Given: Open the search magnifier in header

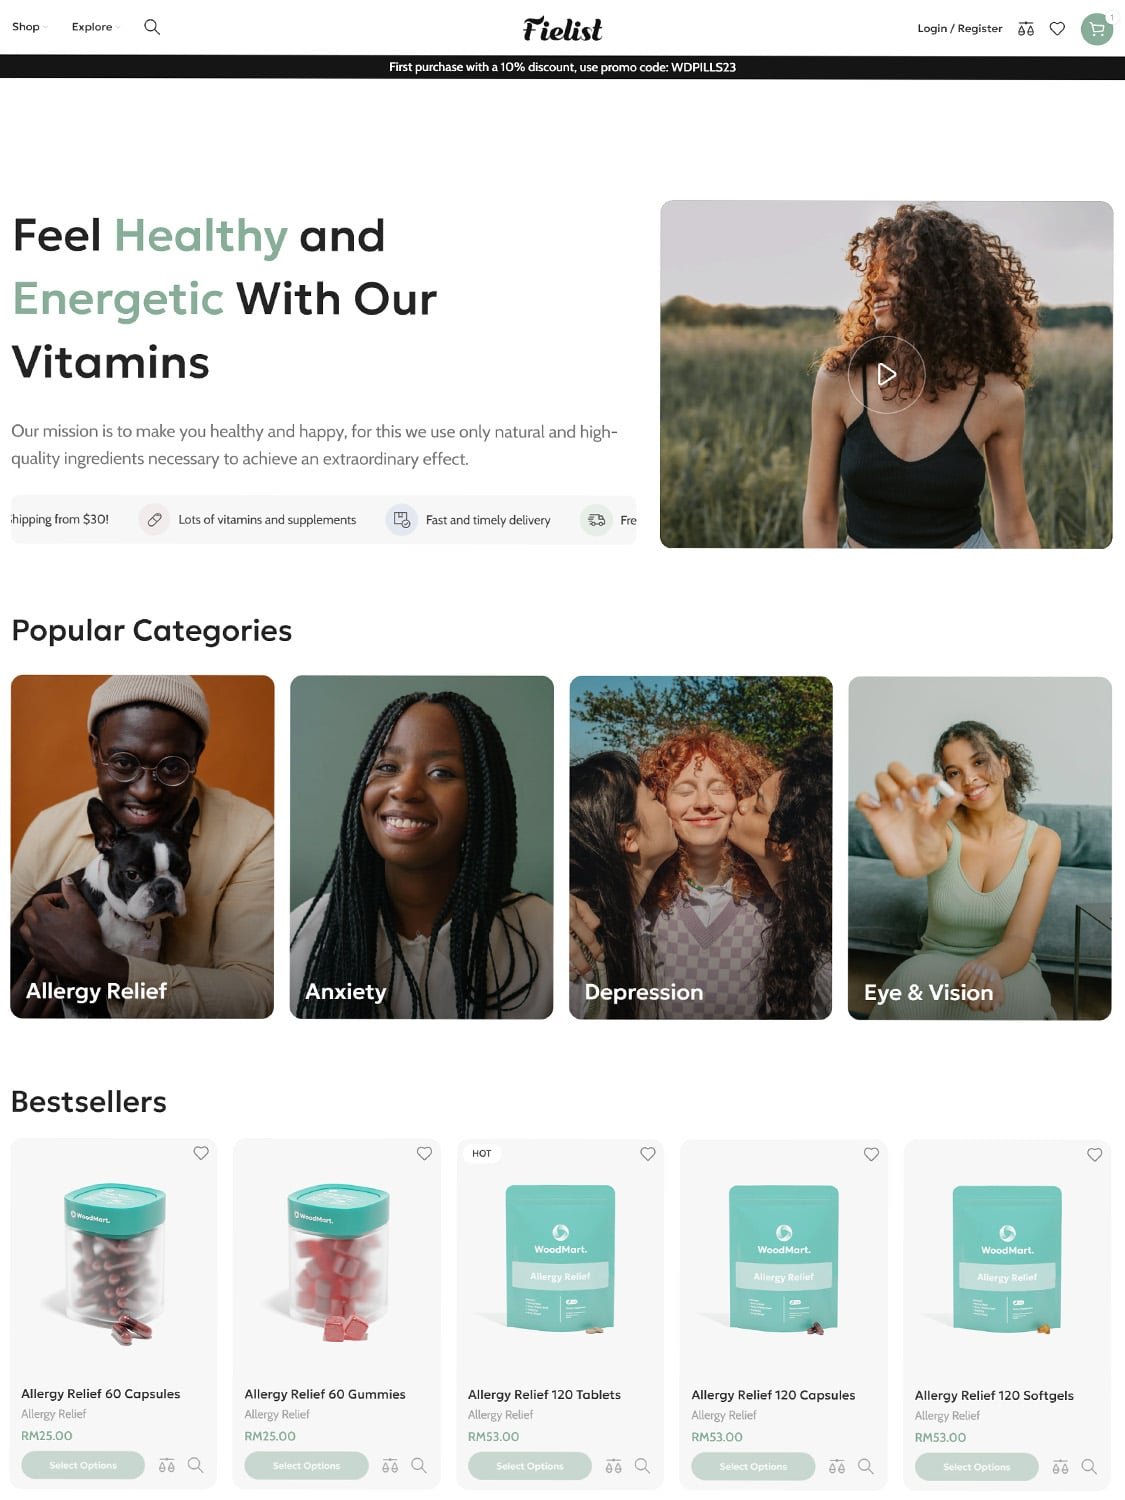Looking at the screenshot, I should pos(152,27).
